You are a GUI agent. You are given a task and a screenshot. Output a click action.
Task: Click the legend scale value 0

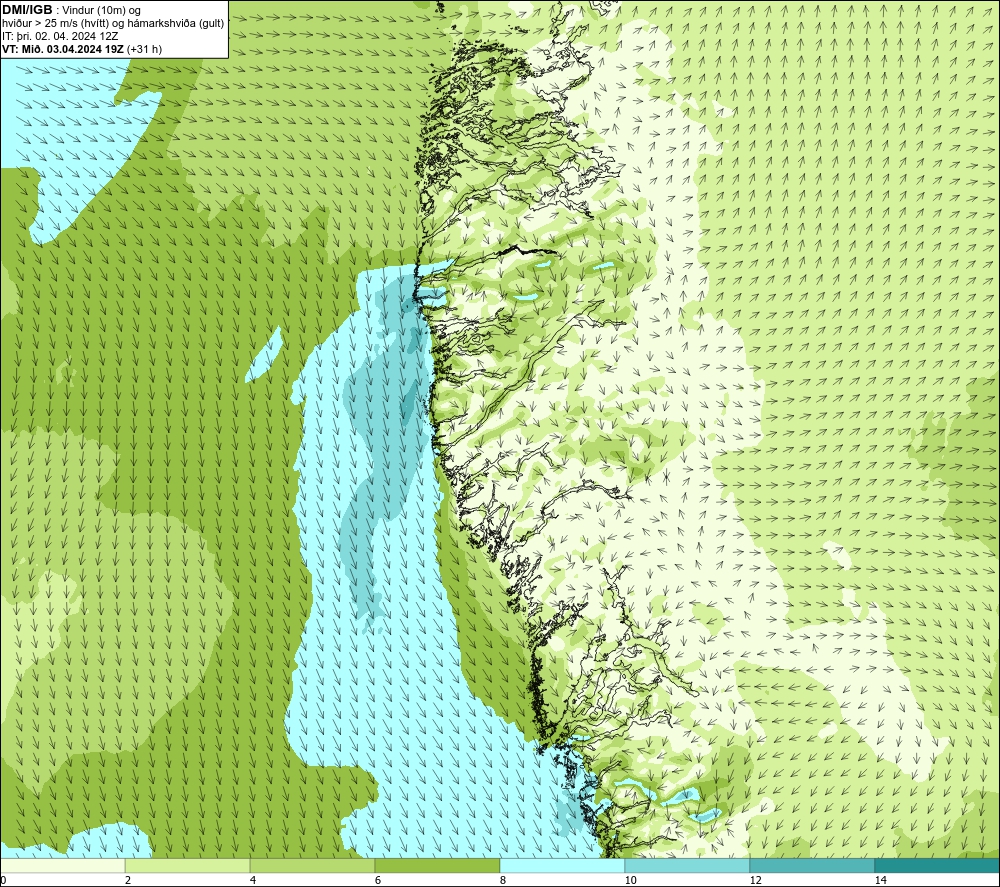3,881
